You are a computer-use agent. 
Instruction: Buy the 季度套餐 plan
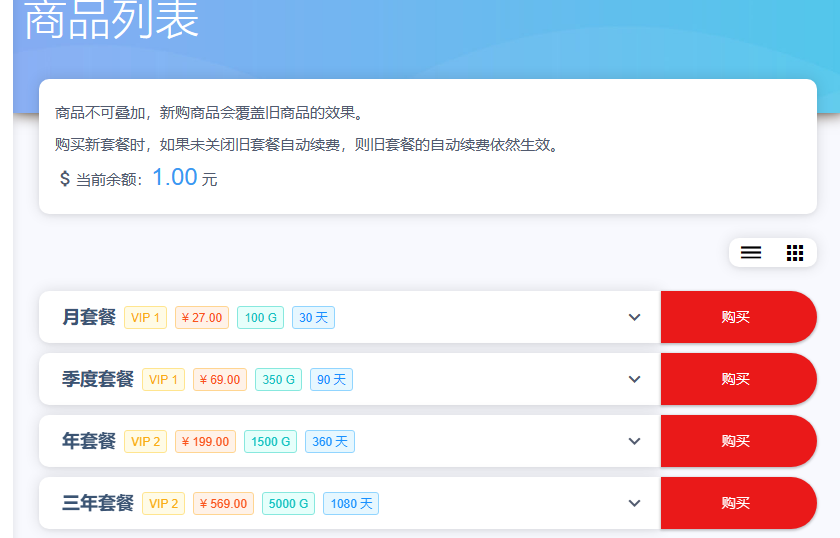pos(737,379)
